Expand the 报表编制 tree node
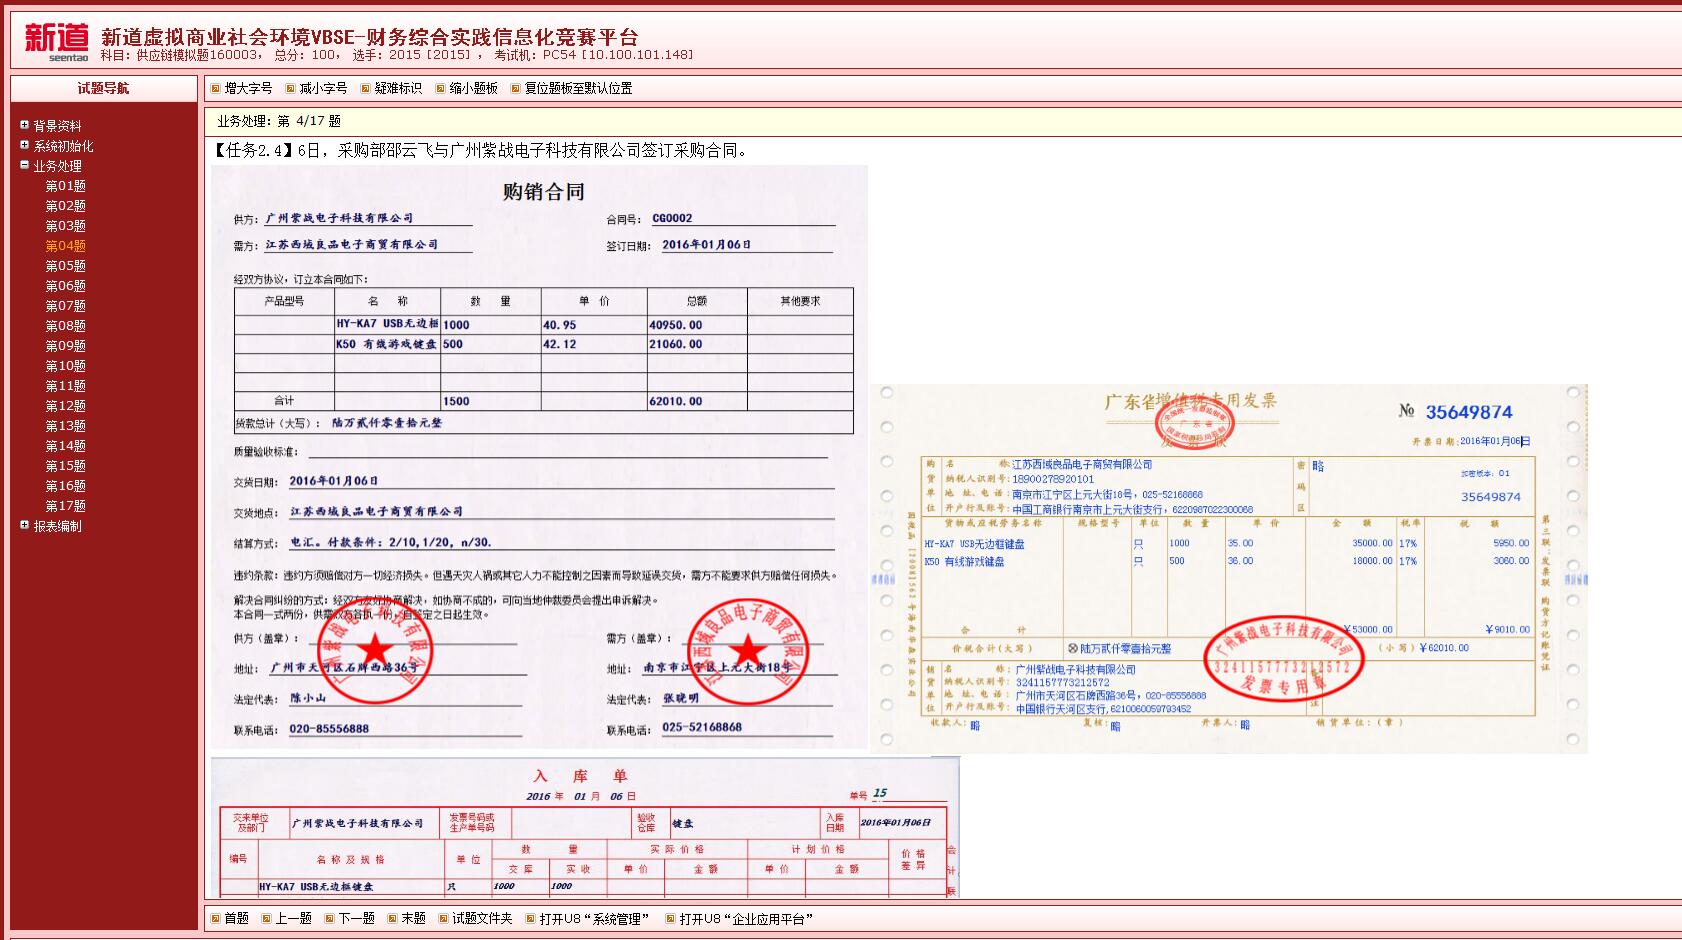 pos(24,525)
